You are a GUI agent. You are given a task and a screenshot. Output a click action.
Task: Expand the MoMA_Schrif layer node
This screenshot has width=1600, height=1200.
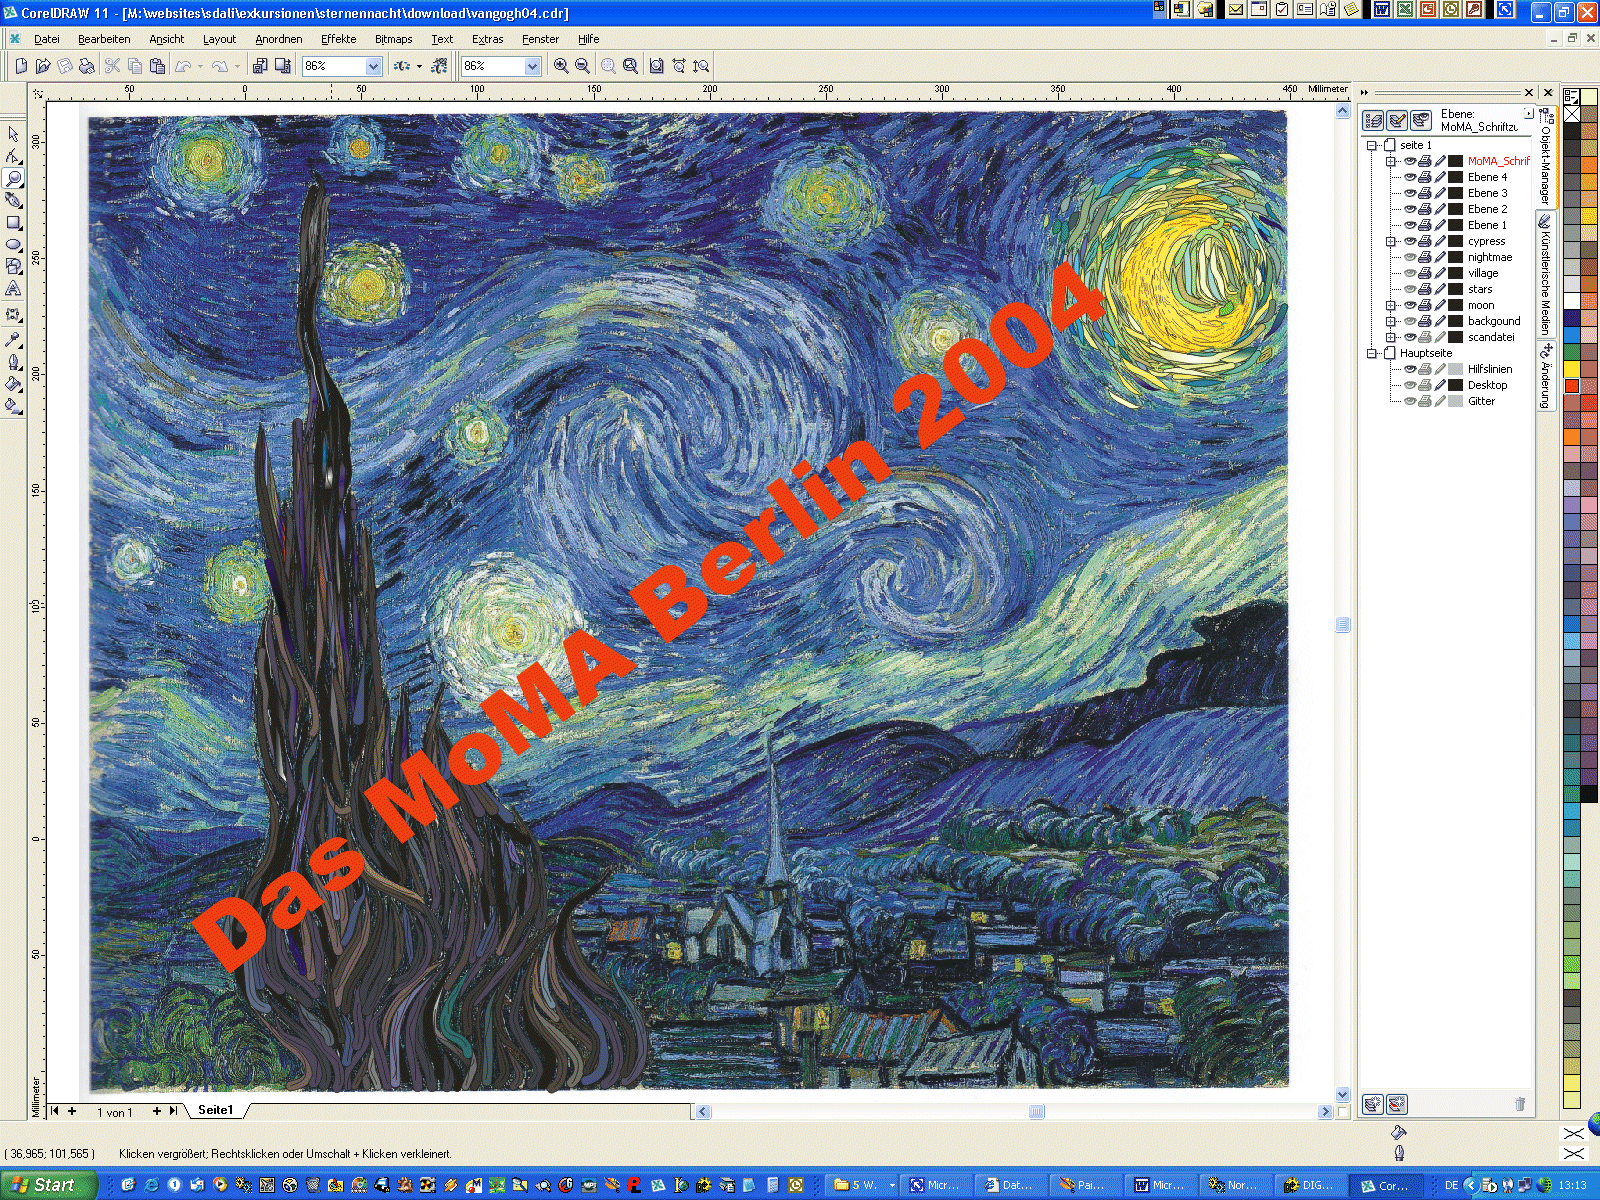[x=1391, y=161]
